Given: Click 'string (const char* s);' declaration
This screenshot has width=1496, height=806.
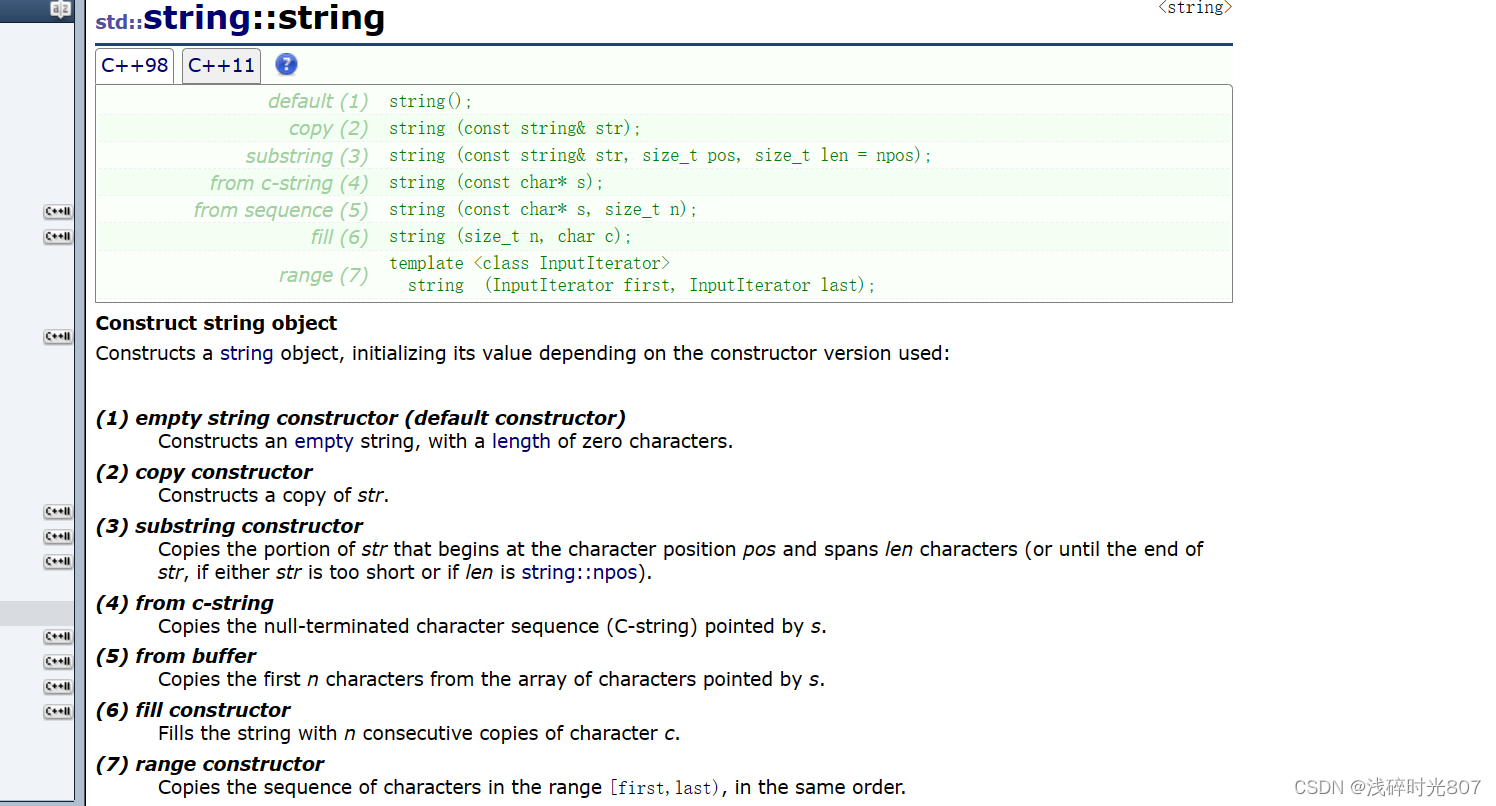Looking at the screenshot, I should (x=496, y=182).
